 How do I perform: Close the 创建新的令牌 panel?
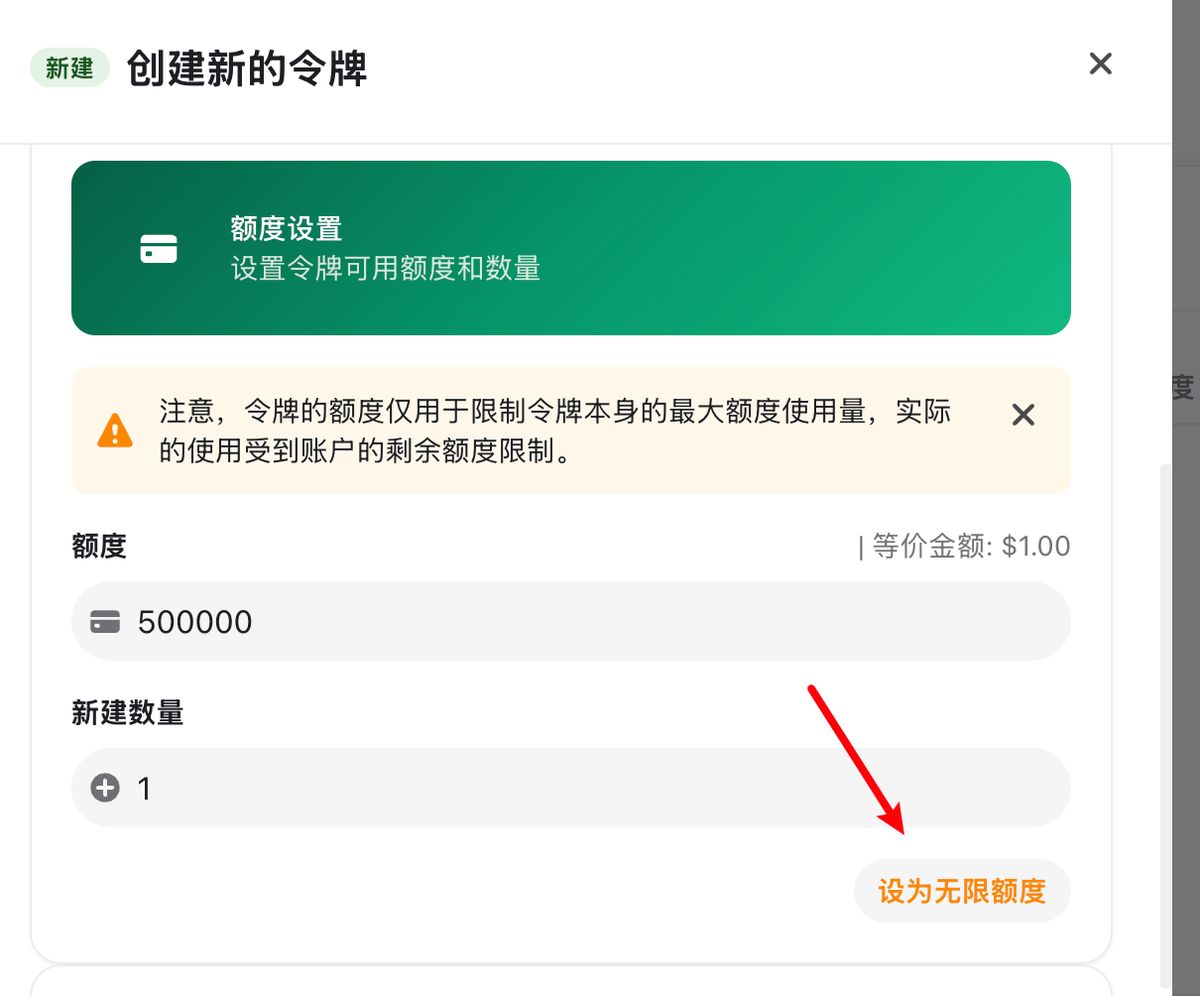[1100, 64]
